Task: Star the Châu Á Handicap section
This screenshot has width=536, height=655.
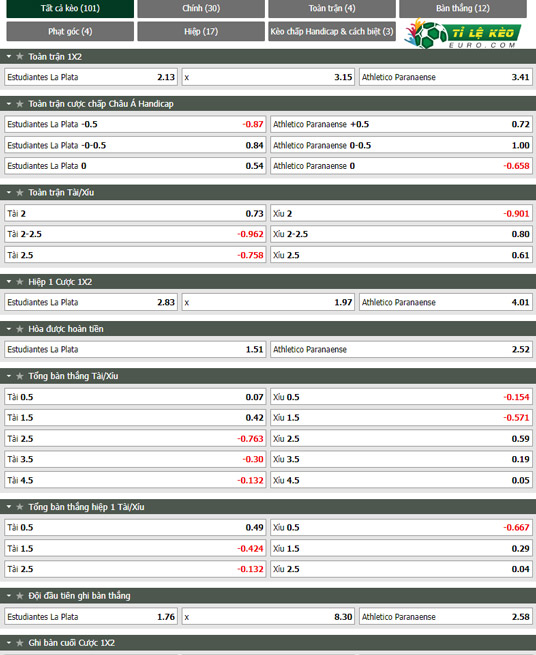Action: [19, 104]
